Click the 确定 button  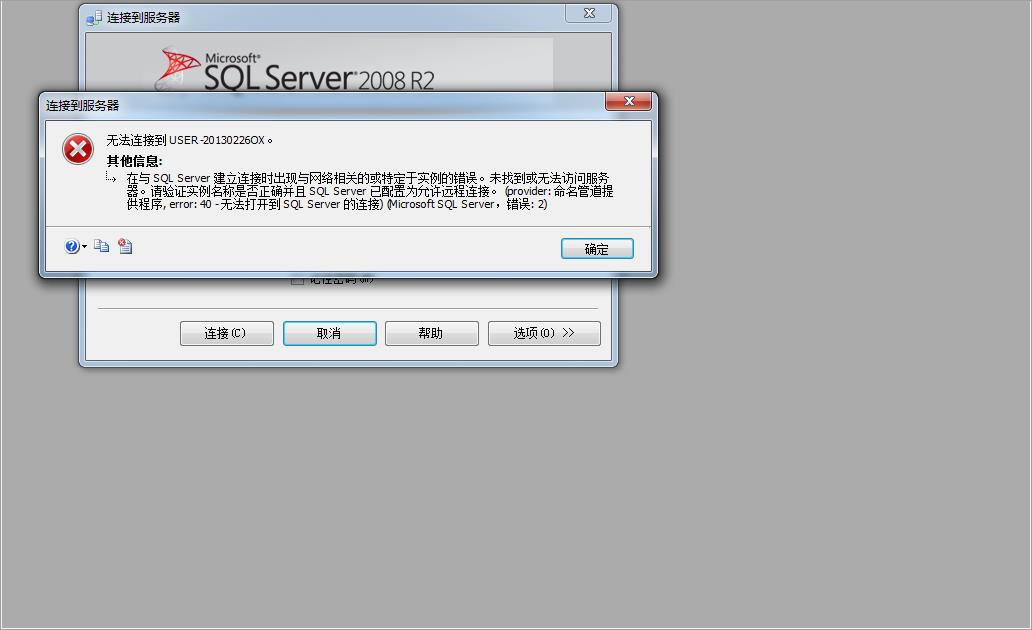(597, 249)
